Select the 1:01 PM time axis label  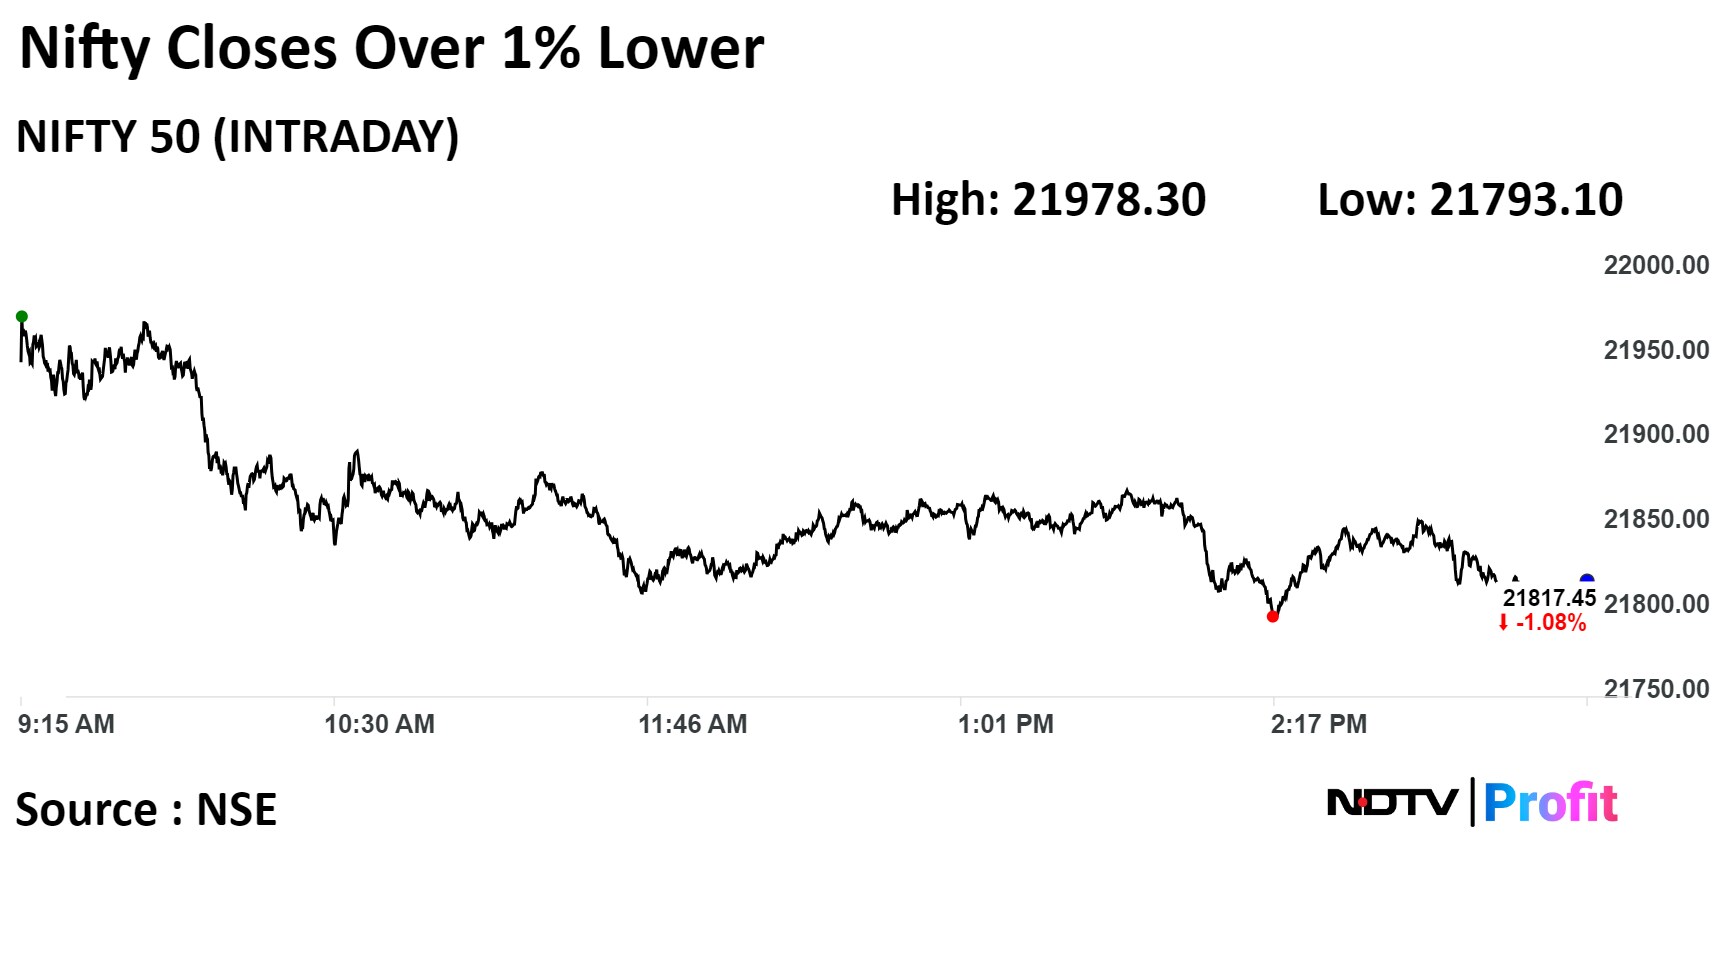click(x=1006, y=724)
